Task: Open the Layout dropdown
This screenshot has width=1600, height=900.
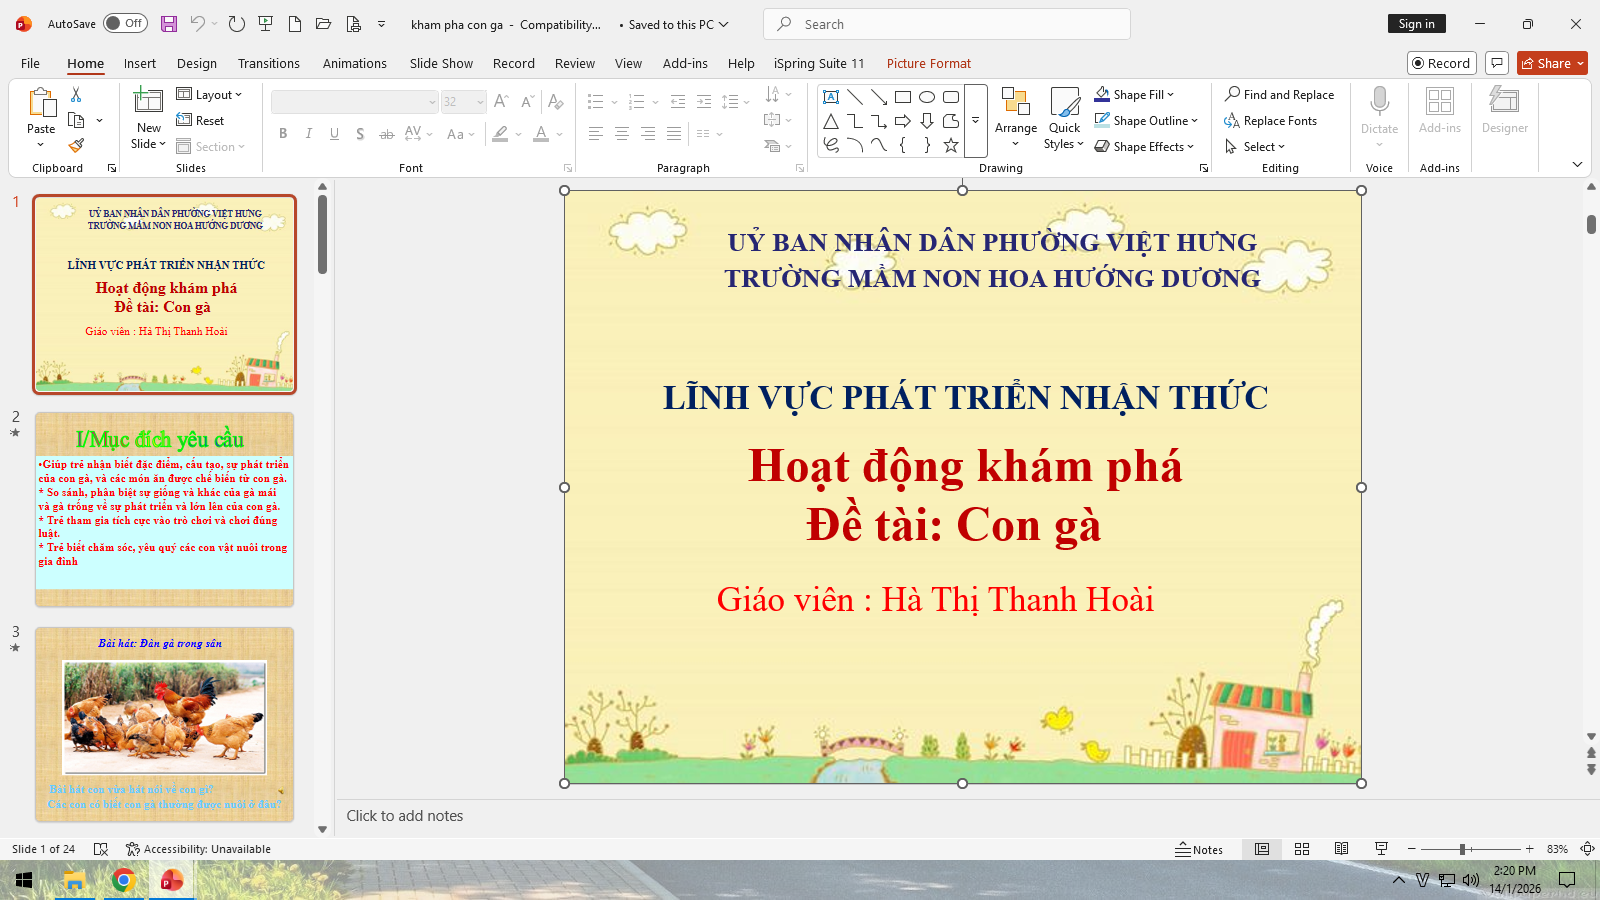Action: [x=210, y=95]
